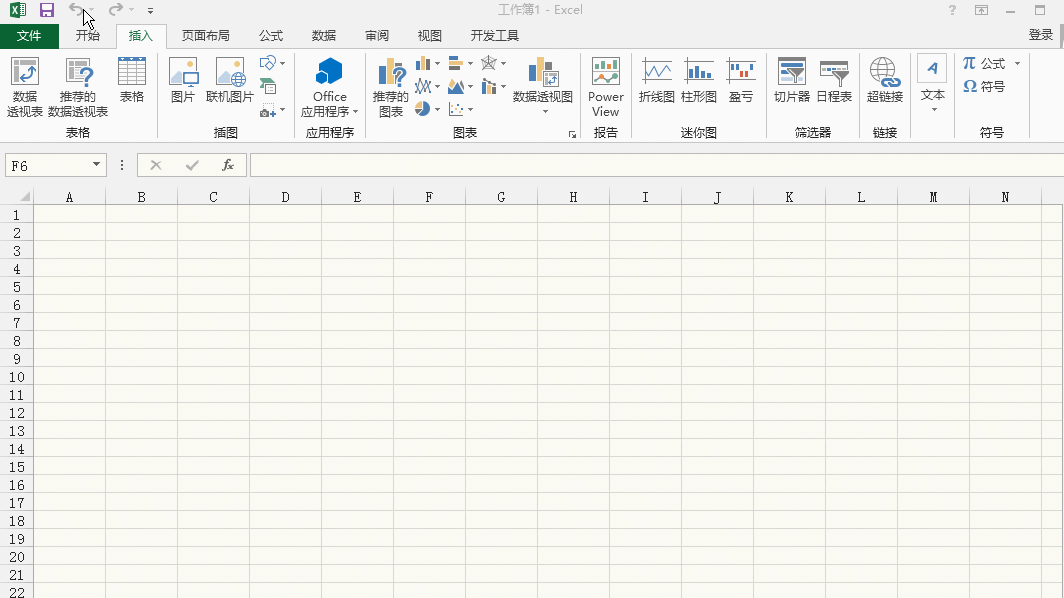Switch to the Review (审阅) tab
The height and width of the screenshot is (598, 1064).
coord(377,35)
